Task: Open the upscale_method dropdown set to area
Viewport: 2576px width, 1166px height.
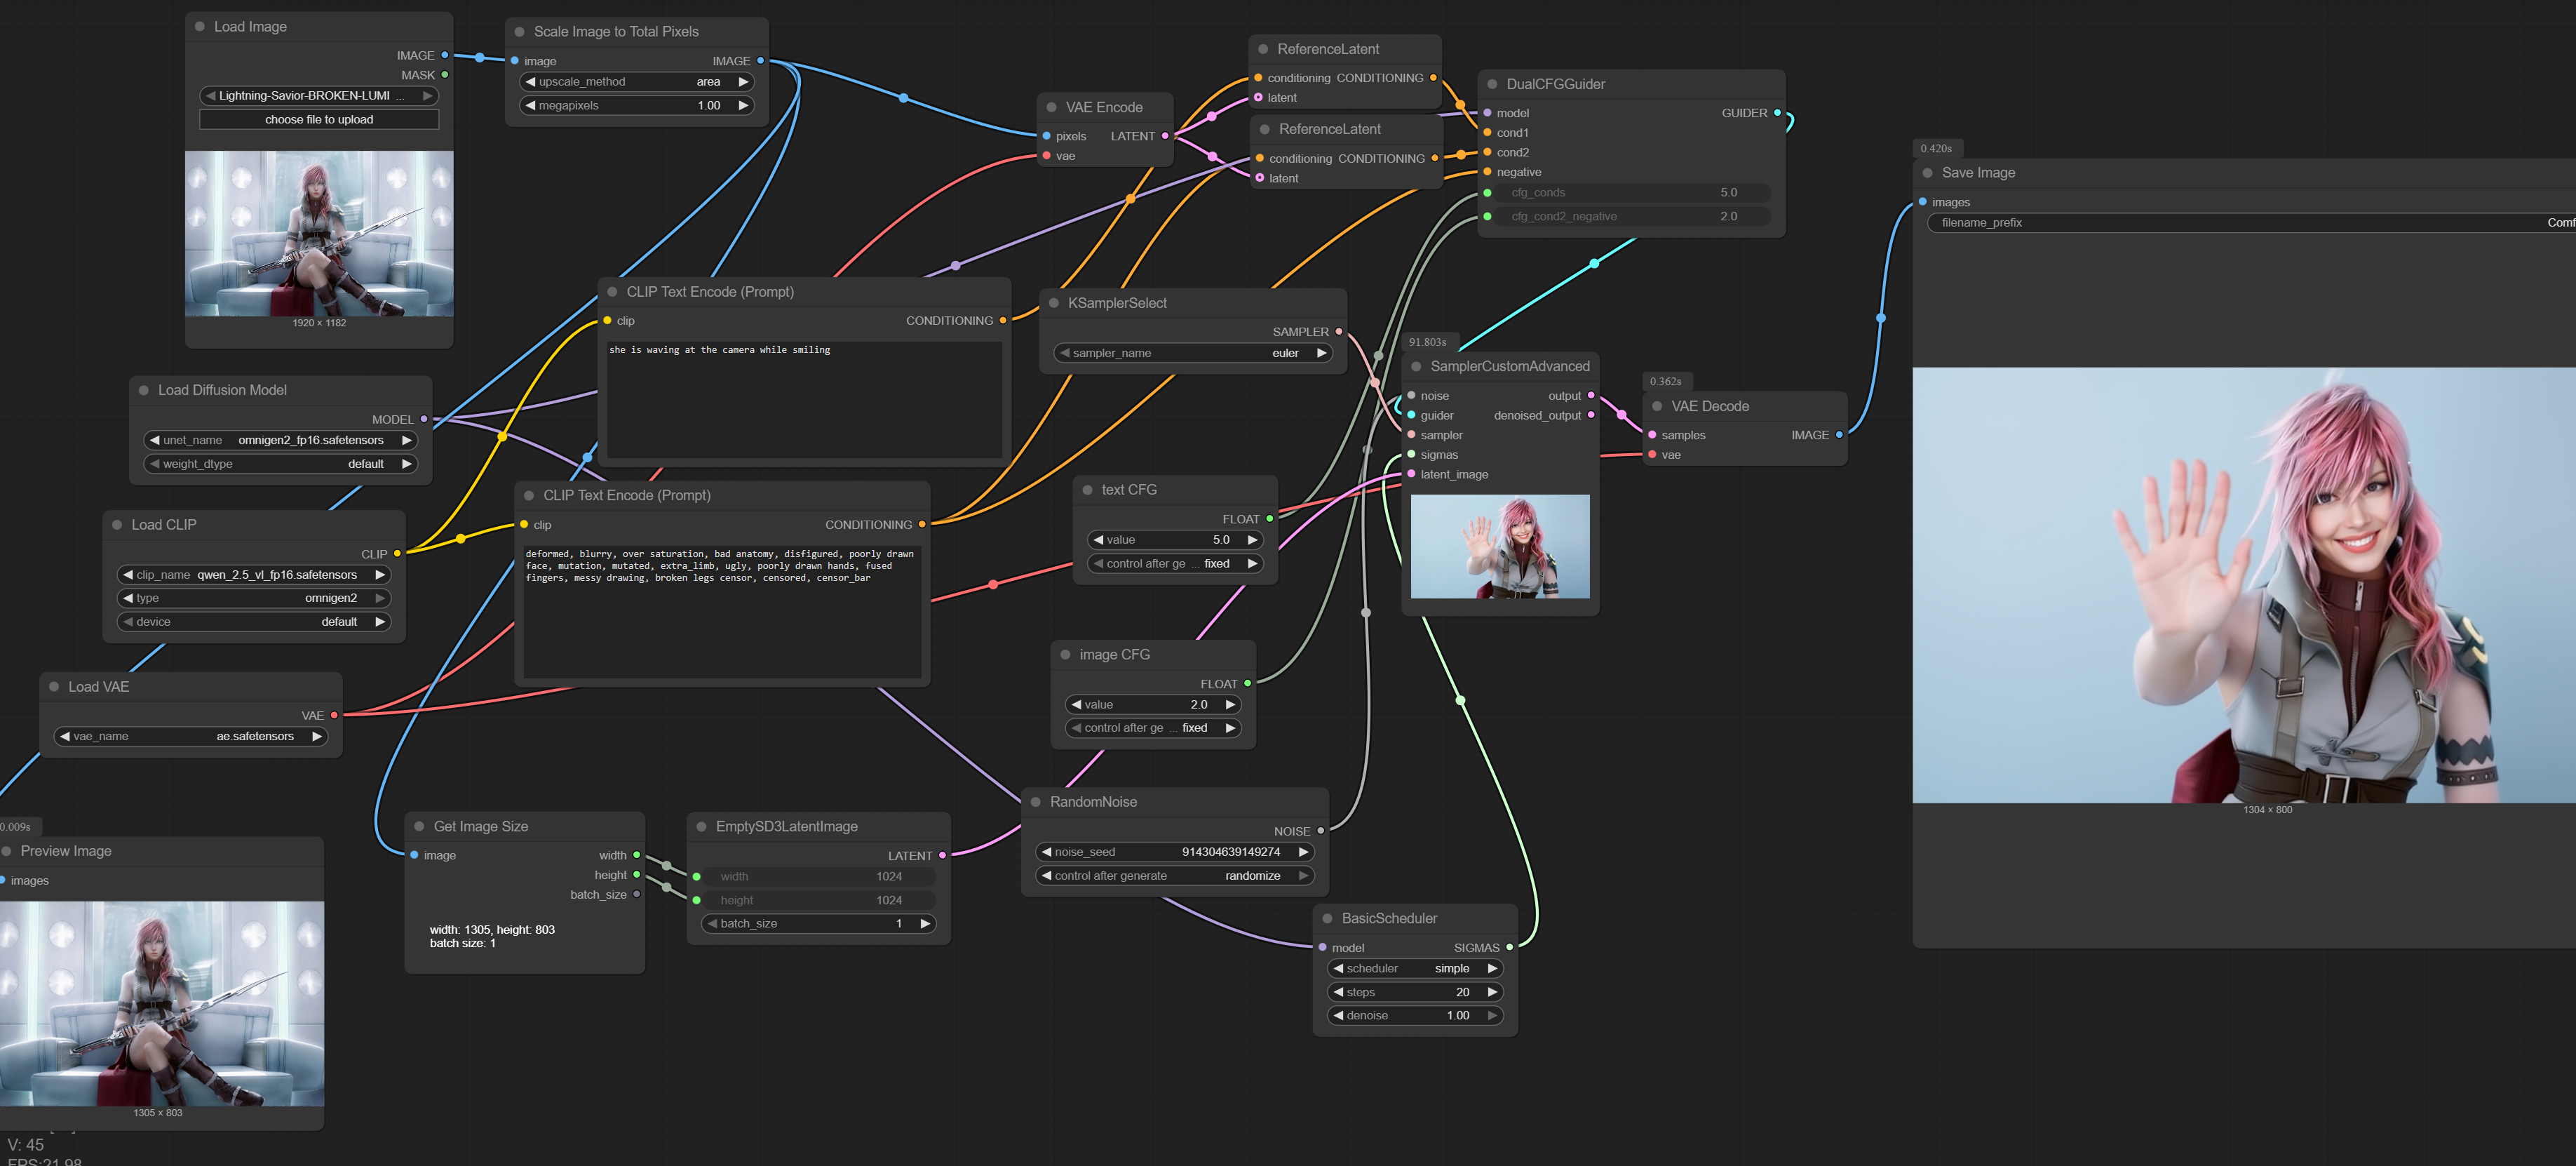Action: click(x=637, y=82)
